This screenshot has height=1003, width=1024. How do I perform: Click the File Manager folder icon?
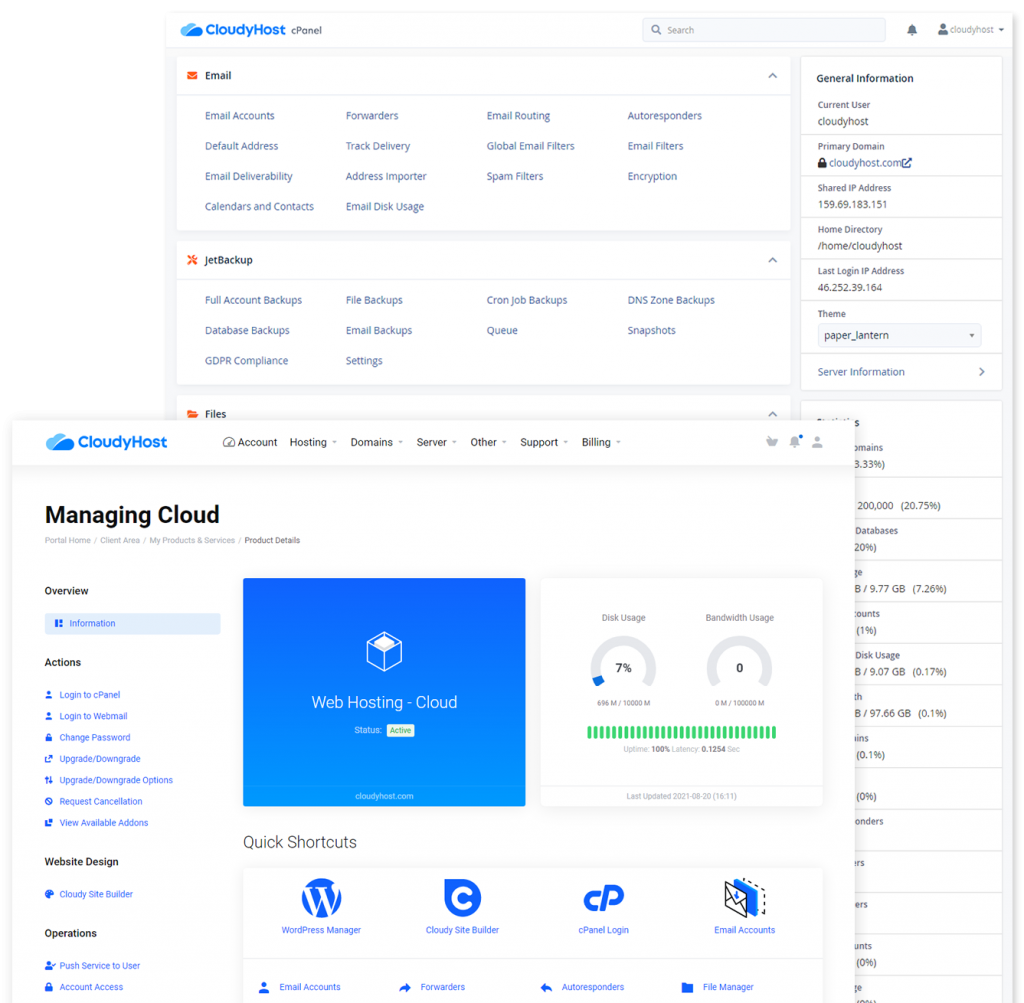[687, 988]
